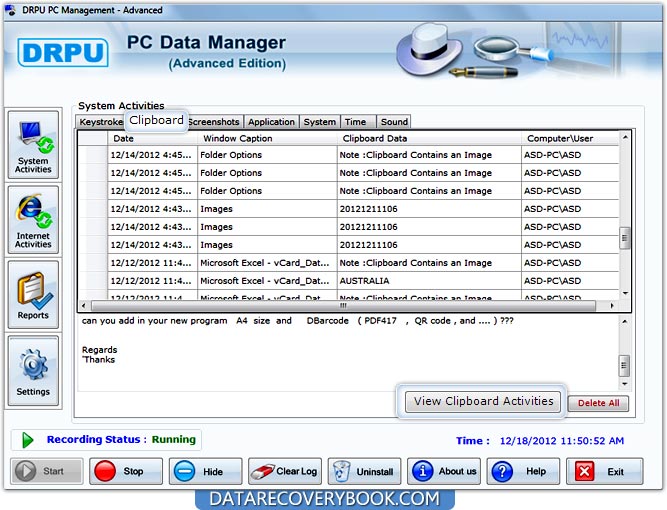This screenshot has width=667, height=510.
Task: Click the title bar application icon
Action: click(10, 10)
